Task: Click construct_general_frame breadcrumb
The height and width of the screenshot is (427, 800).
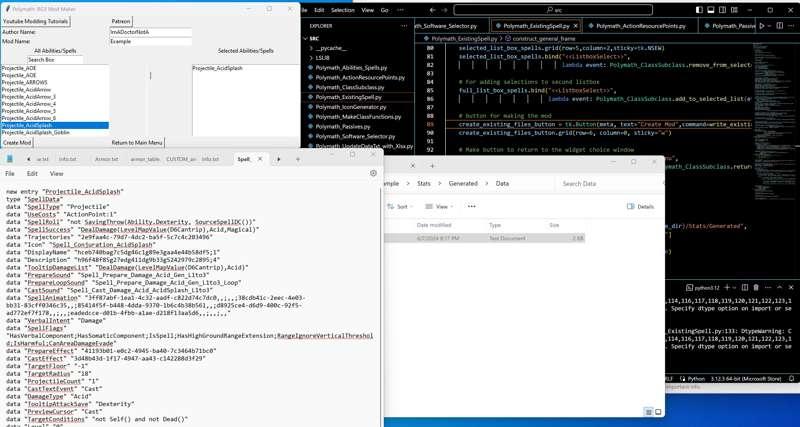Action: click(544, 38)
